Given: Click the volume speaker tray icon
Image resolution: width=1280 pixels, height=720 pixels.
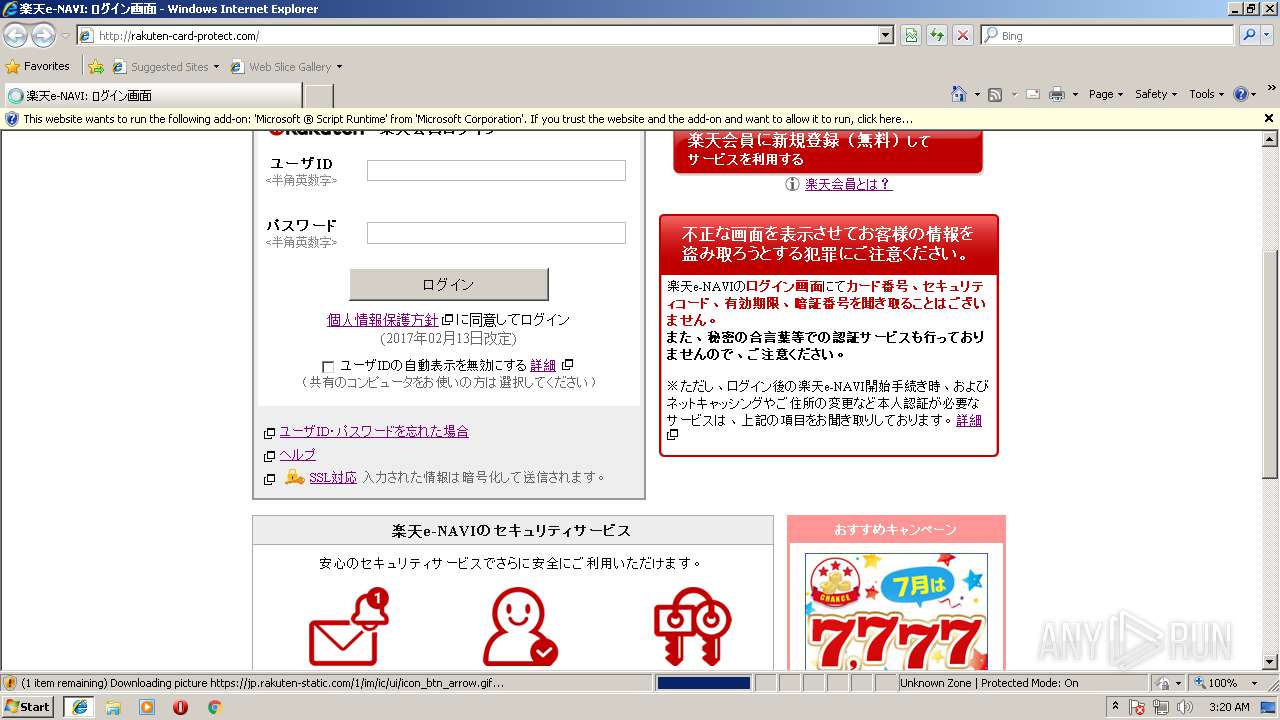Looking at the screenshot, I should click(1185, 707).
